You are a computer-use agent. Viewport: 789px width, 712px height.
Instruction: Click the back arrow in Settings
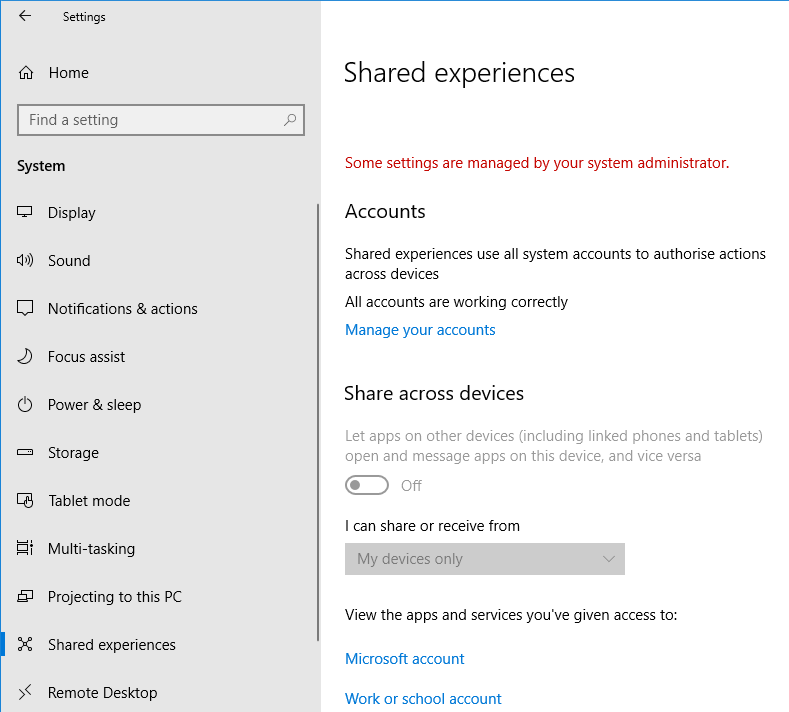[x=25, y=16]
